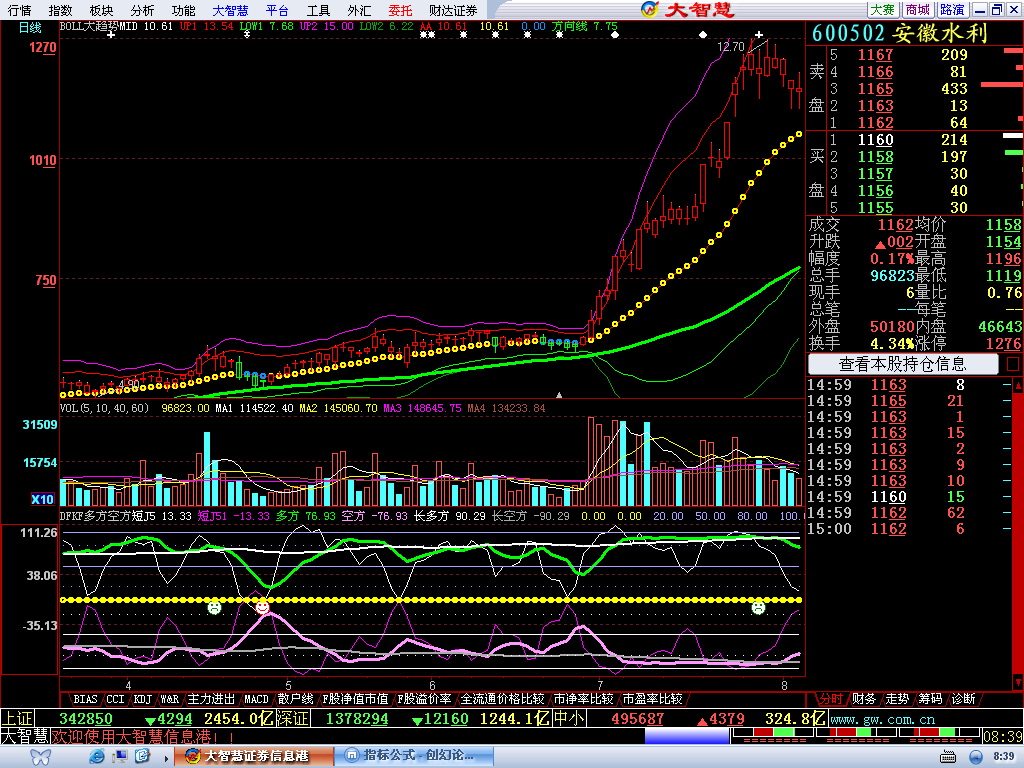Select the 财务 tab in right panel
Viewport: 1024px width, 768px height.
(863, 699)
